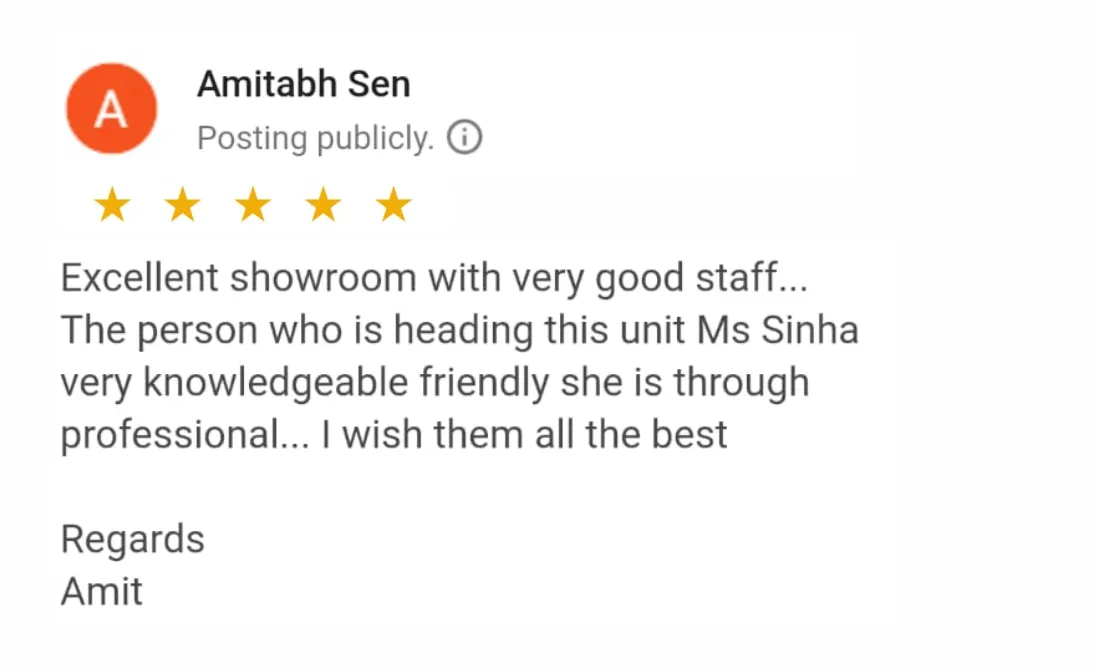This screenshot has height=669, width=1097.
Task: Click the "Posting publicly." label
Action: pyautogui.click(x=316, y=138)
